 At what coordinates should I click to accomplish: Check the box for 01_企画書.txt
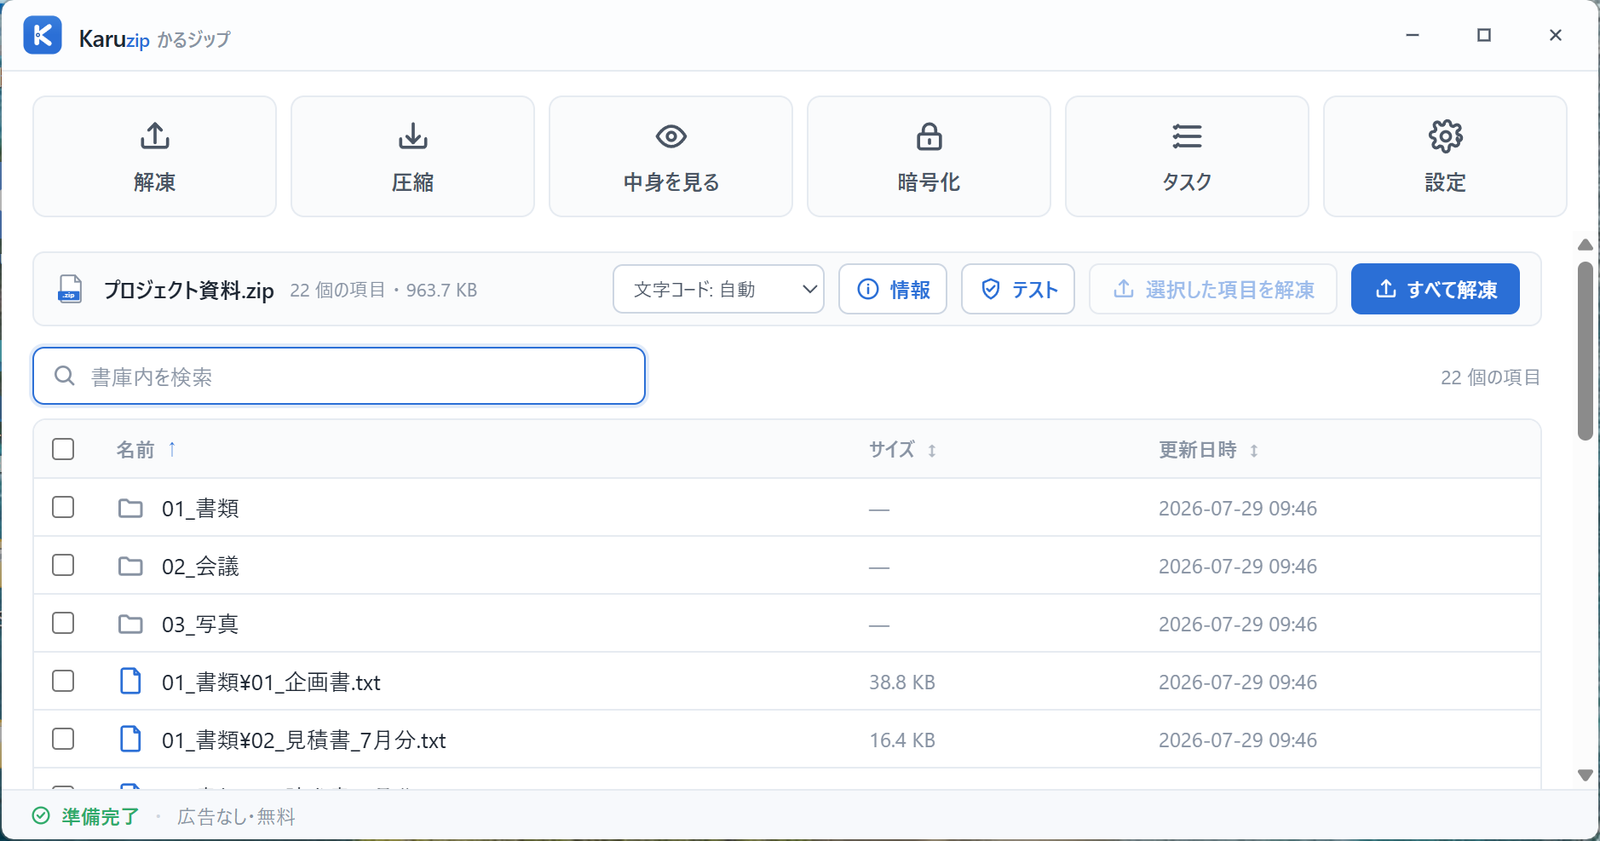click(63, 681)
